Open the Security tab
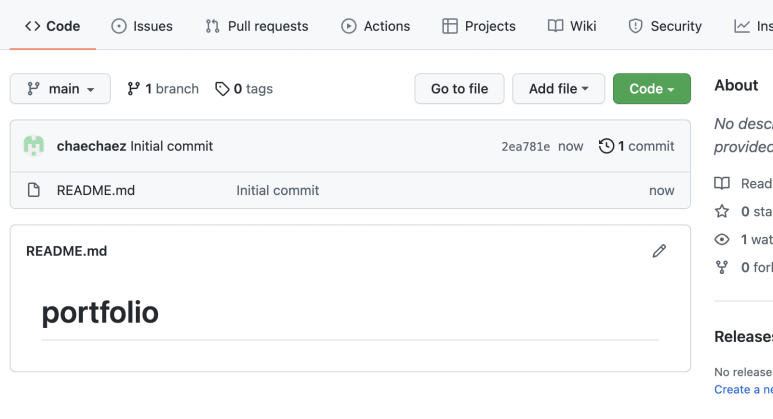Viewport: 773px width, 419px height. pyautogui.click(x=665, y=26)
